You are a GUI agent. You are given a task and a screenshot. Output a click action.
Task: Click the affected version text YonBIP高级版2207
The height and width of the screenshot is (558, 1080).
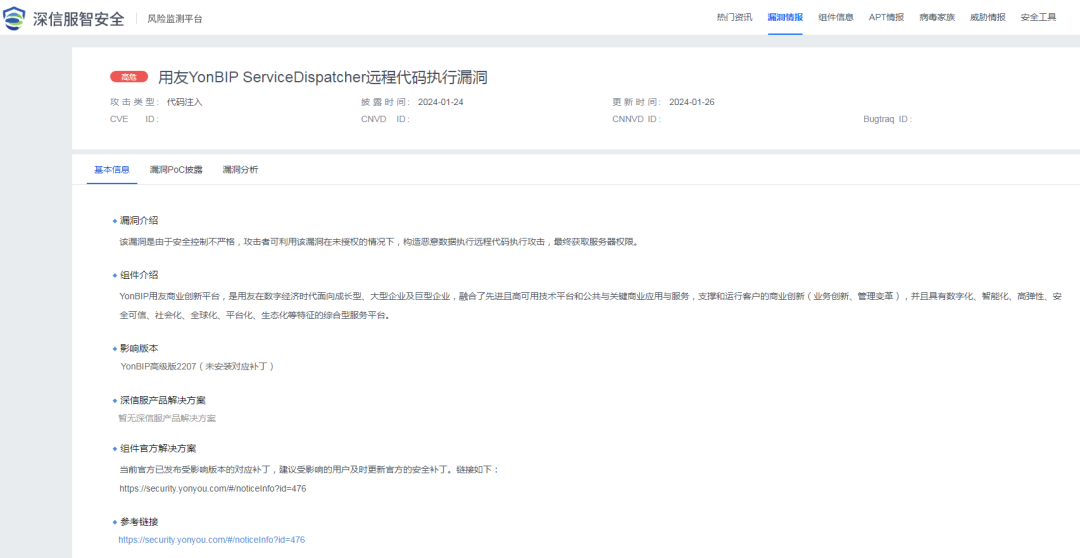(198, 366)
